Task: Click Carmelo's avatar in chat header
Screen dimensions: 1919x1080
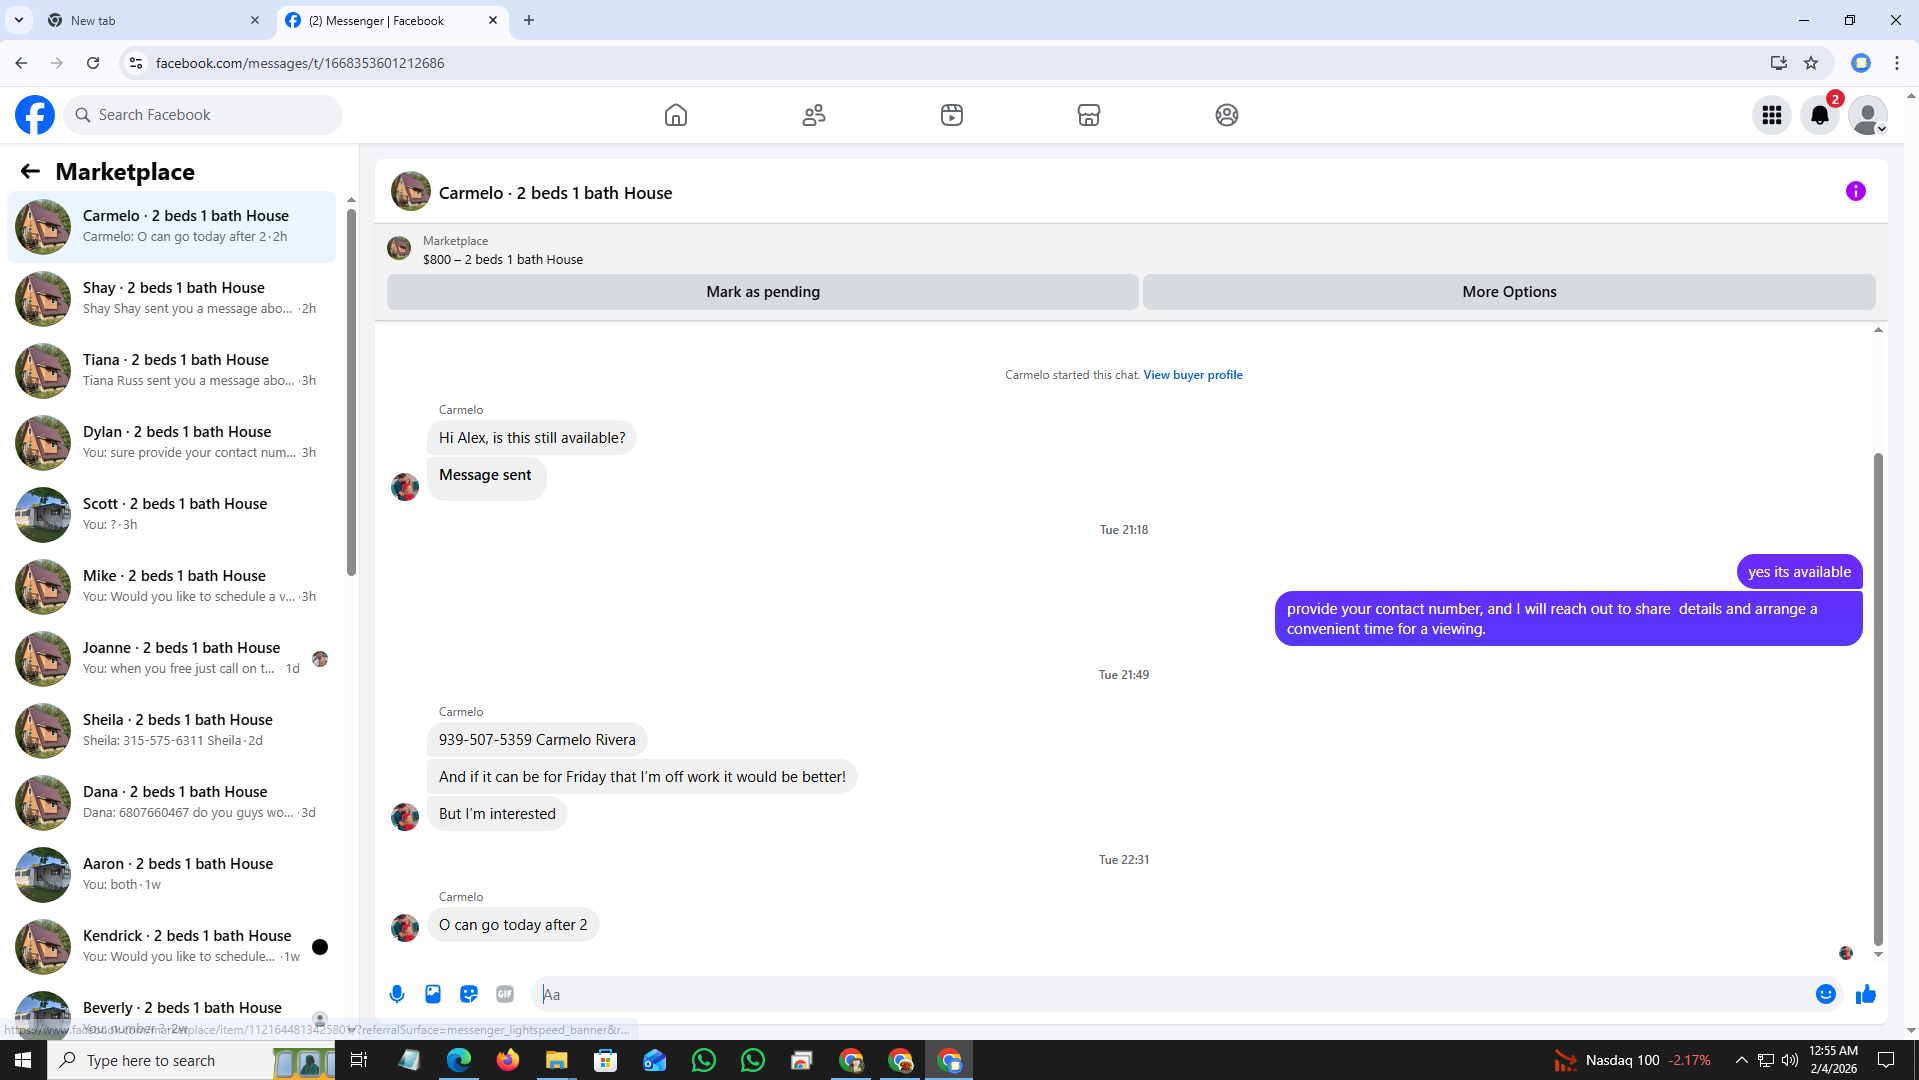Action: click(410, 191)
